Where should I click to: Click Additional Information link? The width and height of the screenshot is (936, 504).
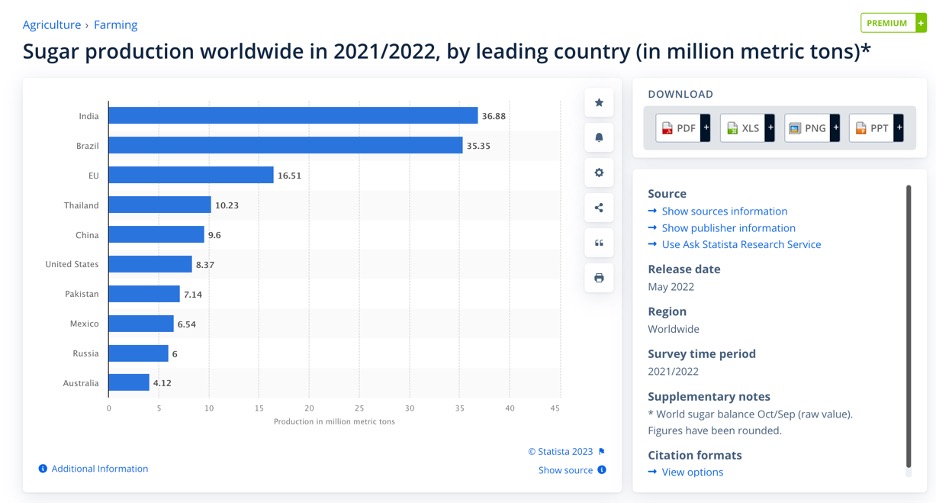[100, 469]
